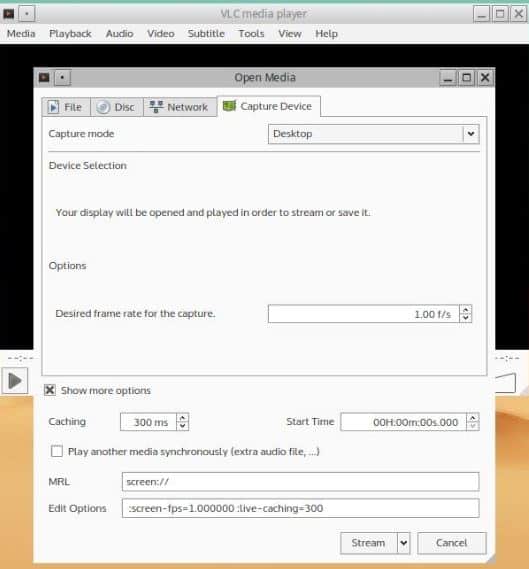529x569 pixels.
Task: Click the Cancel button
Action: (x=452, y=543)
